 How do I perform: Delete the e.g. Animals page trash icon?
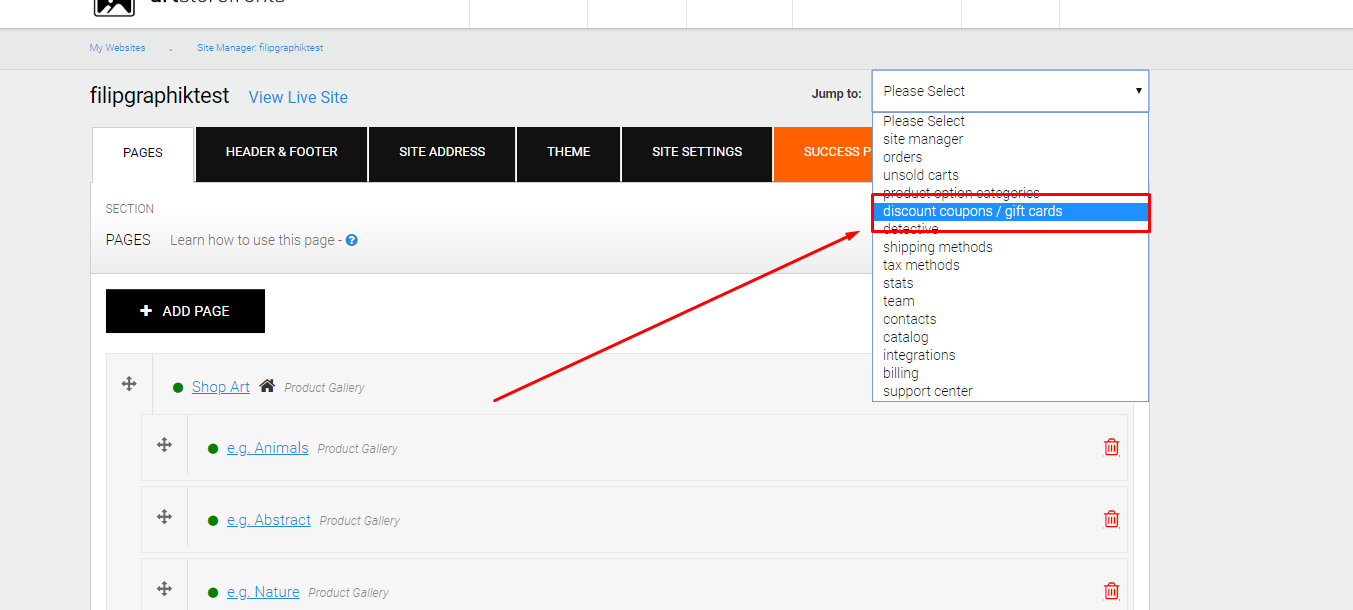[x=1111, y=447]
